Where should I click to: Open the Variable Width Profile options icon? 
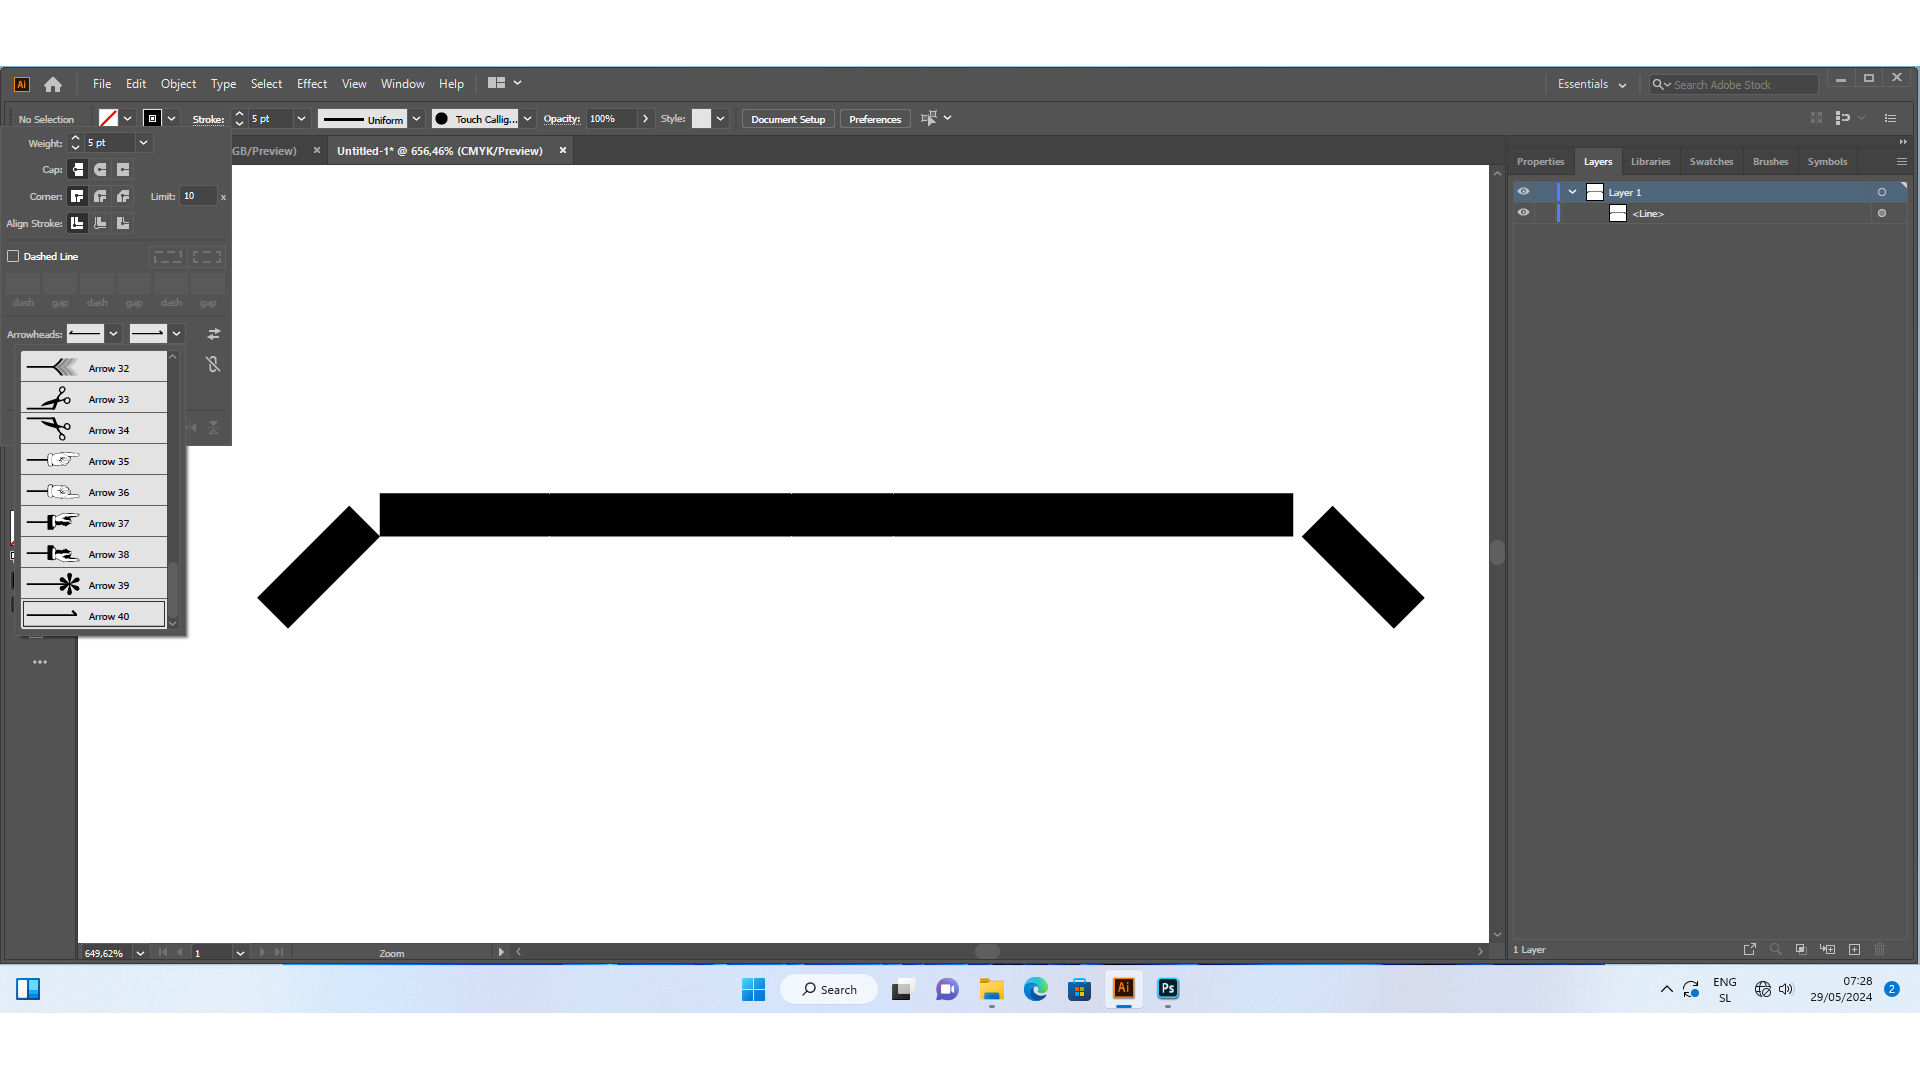(417, 118)
